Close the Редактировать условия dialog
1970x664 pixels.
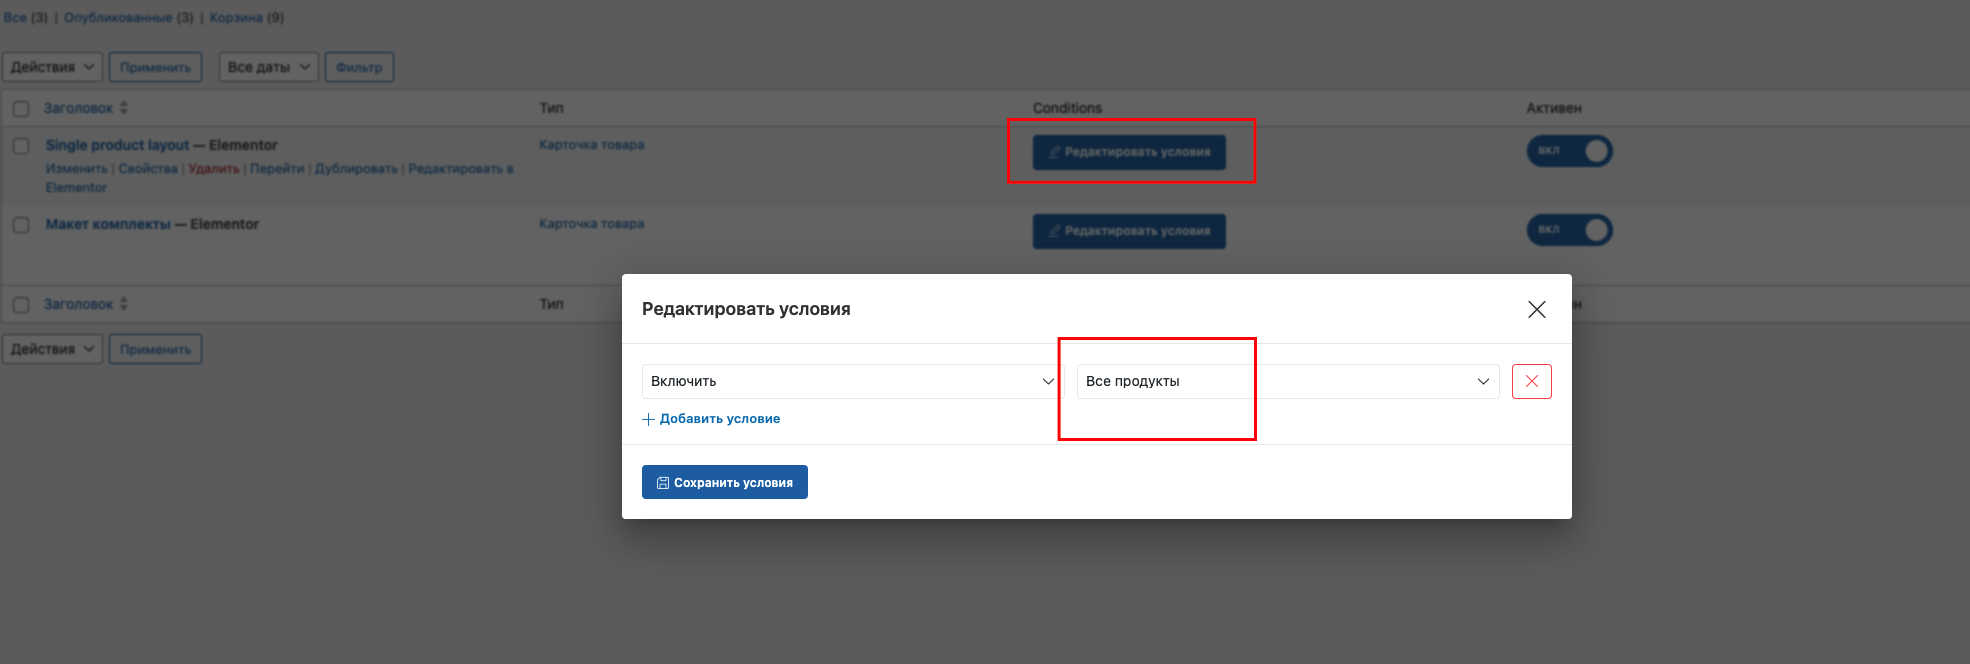[x=1537, y=309]
